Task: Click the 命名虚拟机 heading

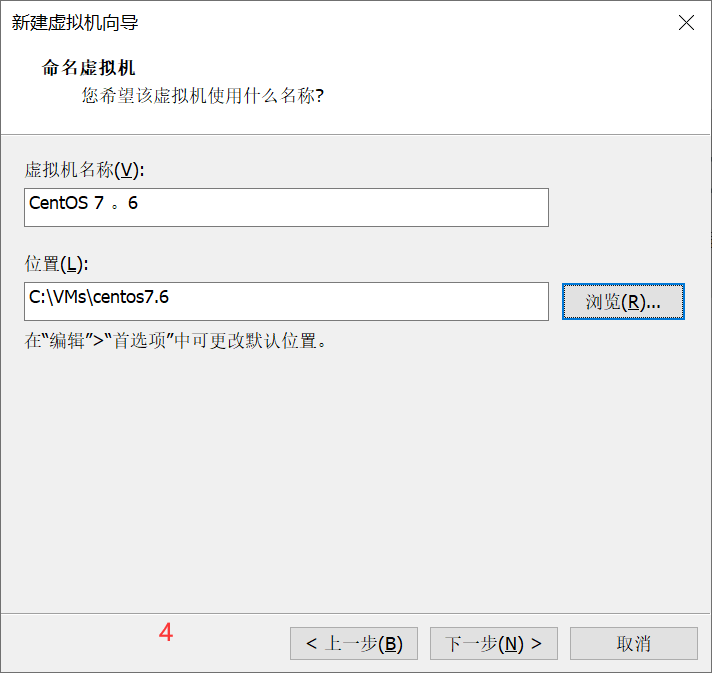Action: (x=89, y=68)
